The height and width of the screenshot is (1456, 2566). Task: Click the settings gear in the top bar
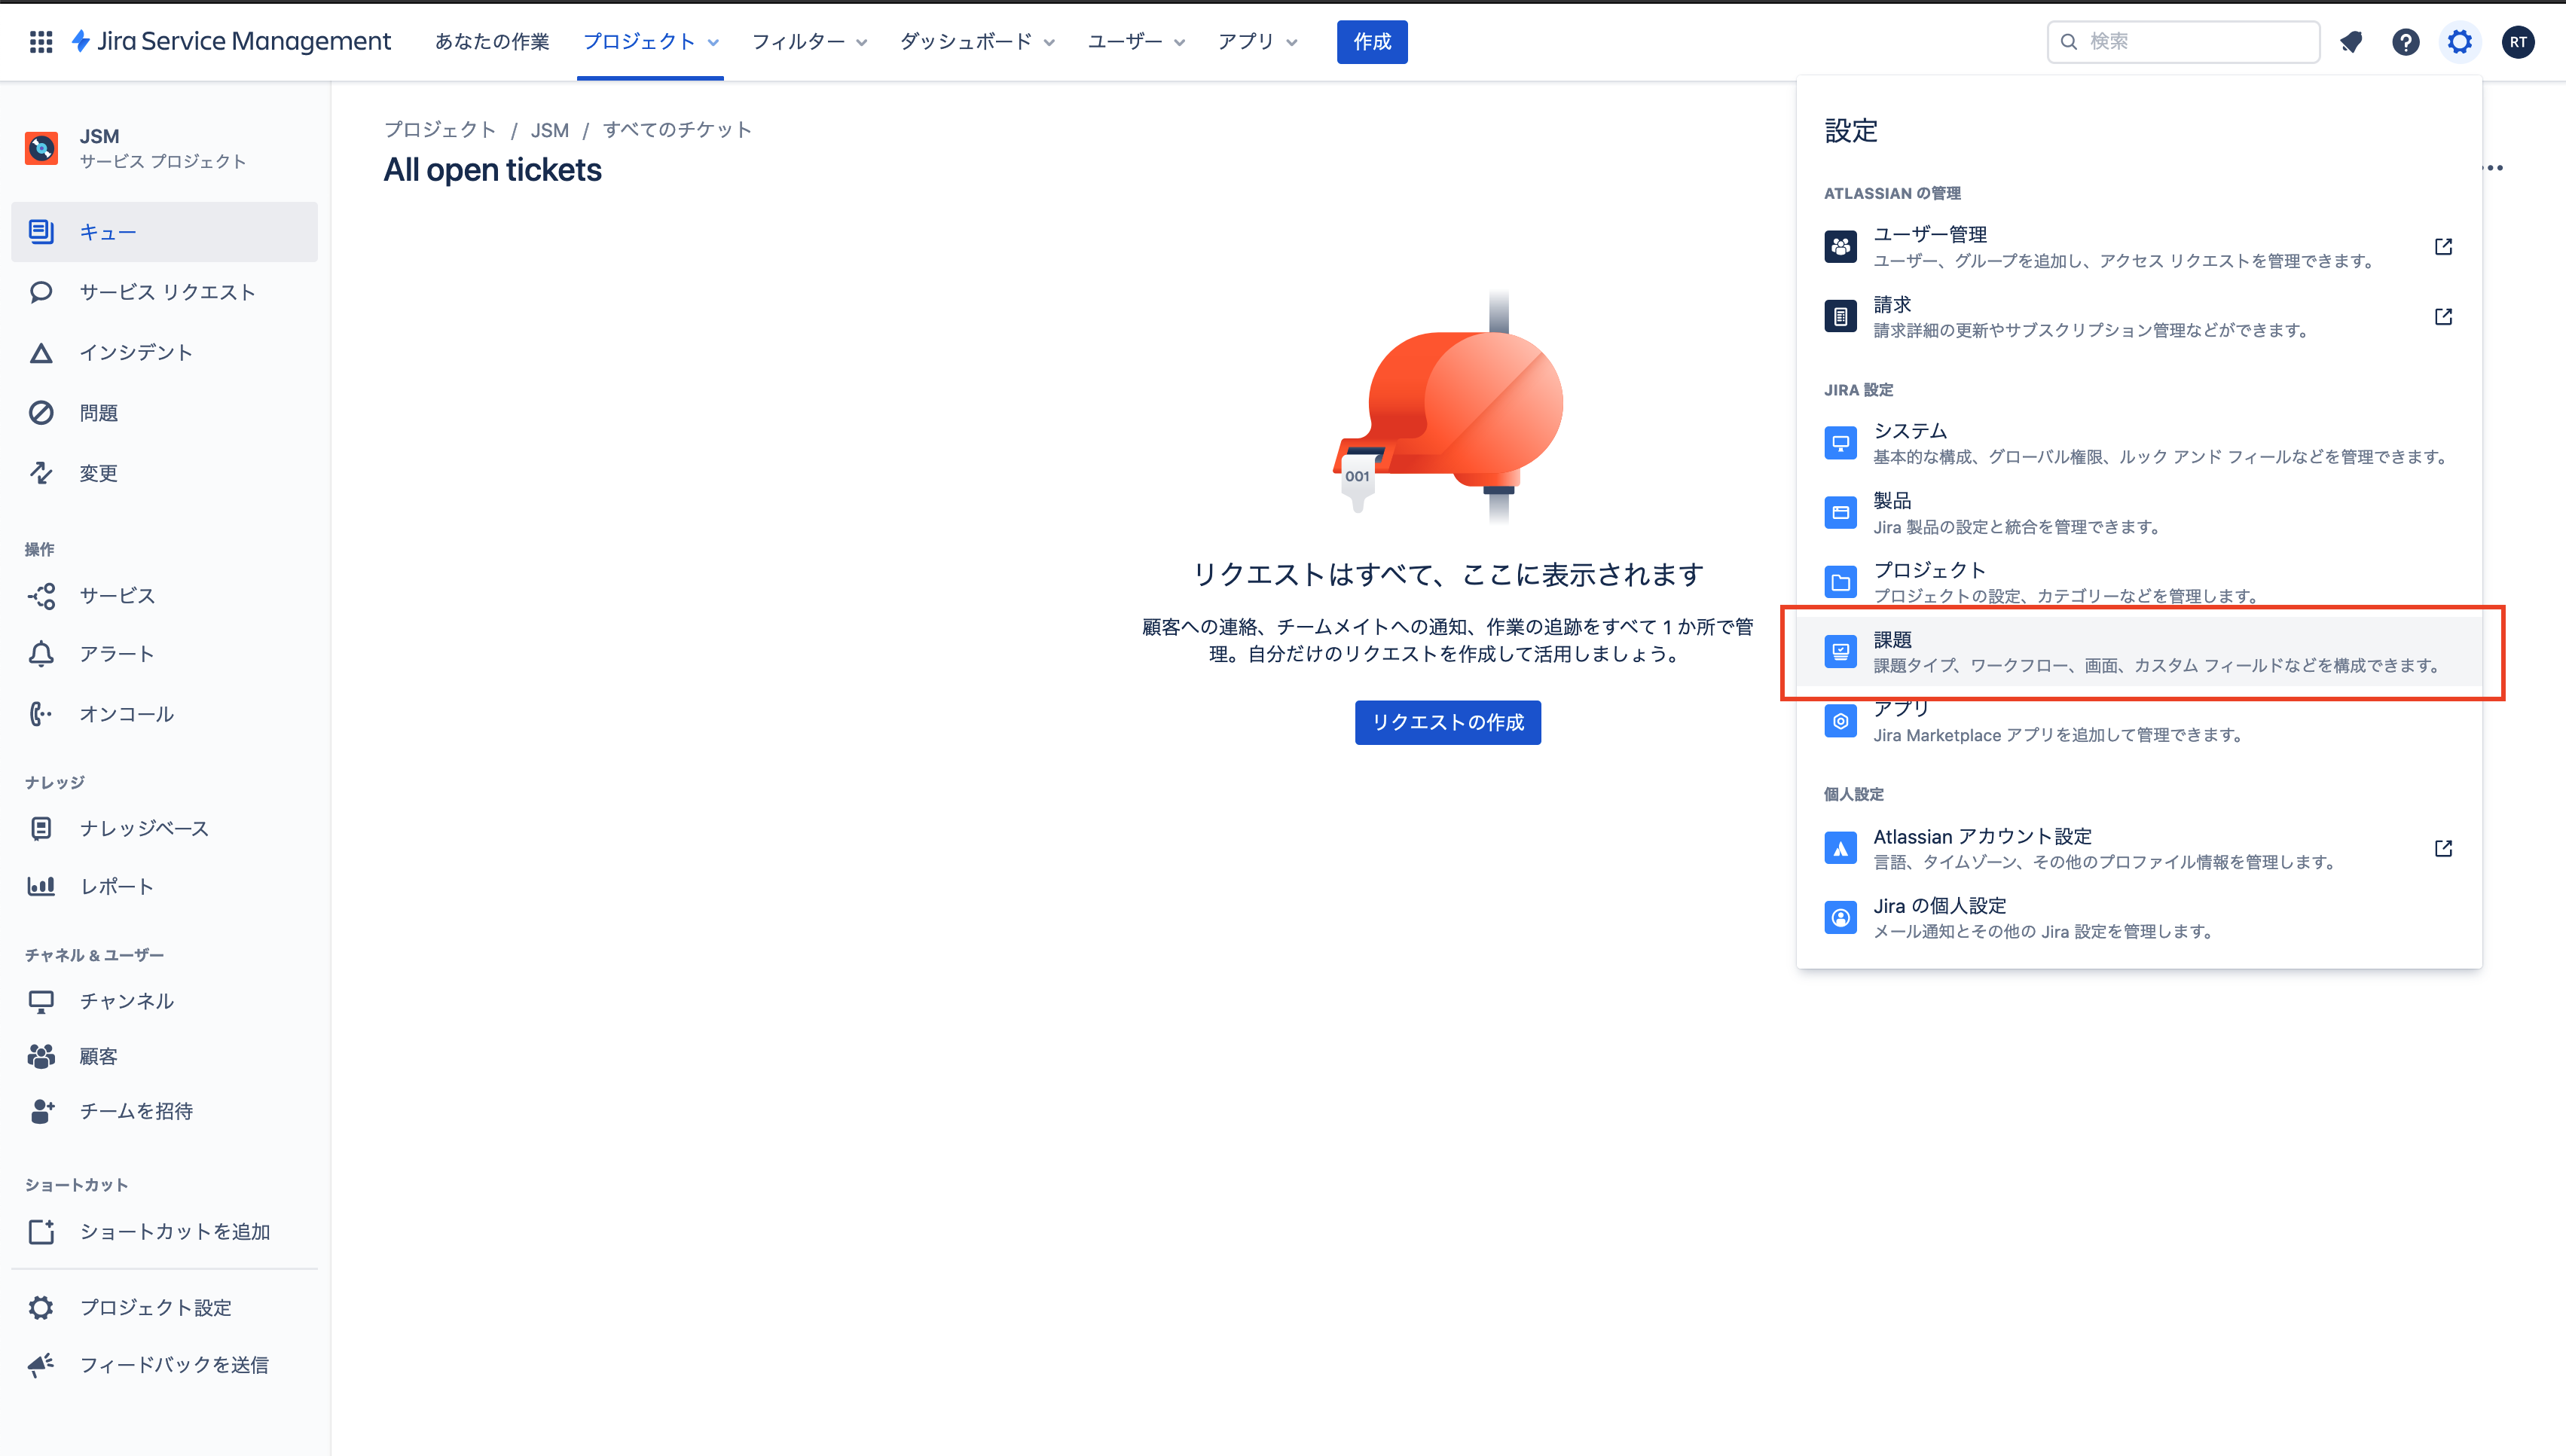(x=2459, y=42)
